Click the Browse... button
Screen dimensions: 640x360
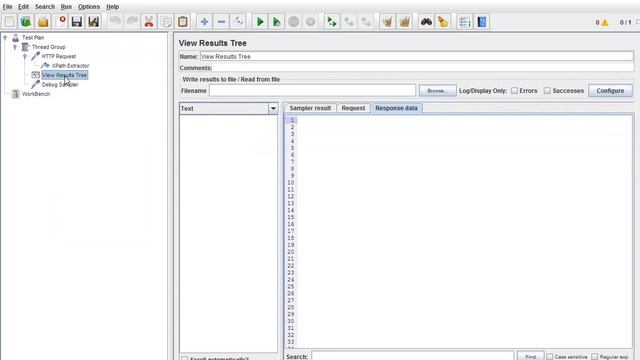coord(438,91)
